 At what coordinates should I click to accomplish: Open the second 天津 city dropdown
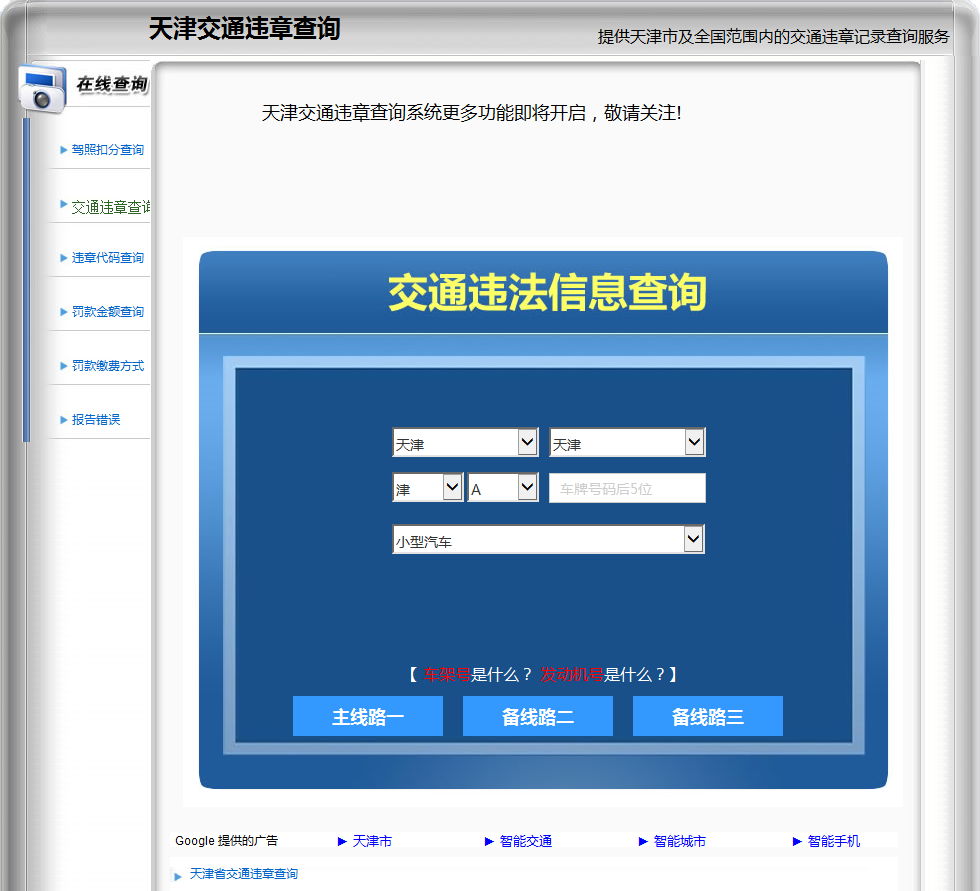628,442
